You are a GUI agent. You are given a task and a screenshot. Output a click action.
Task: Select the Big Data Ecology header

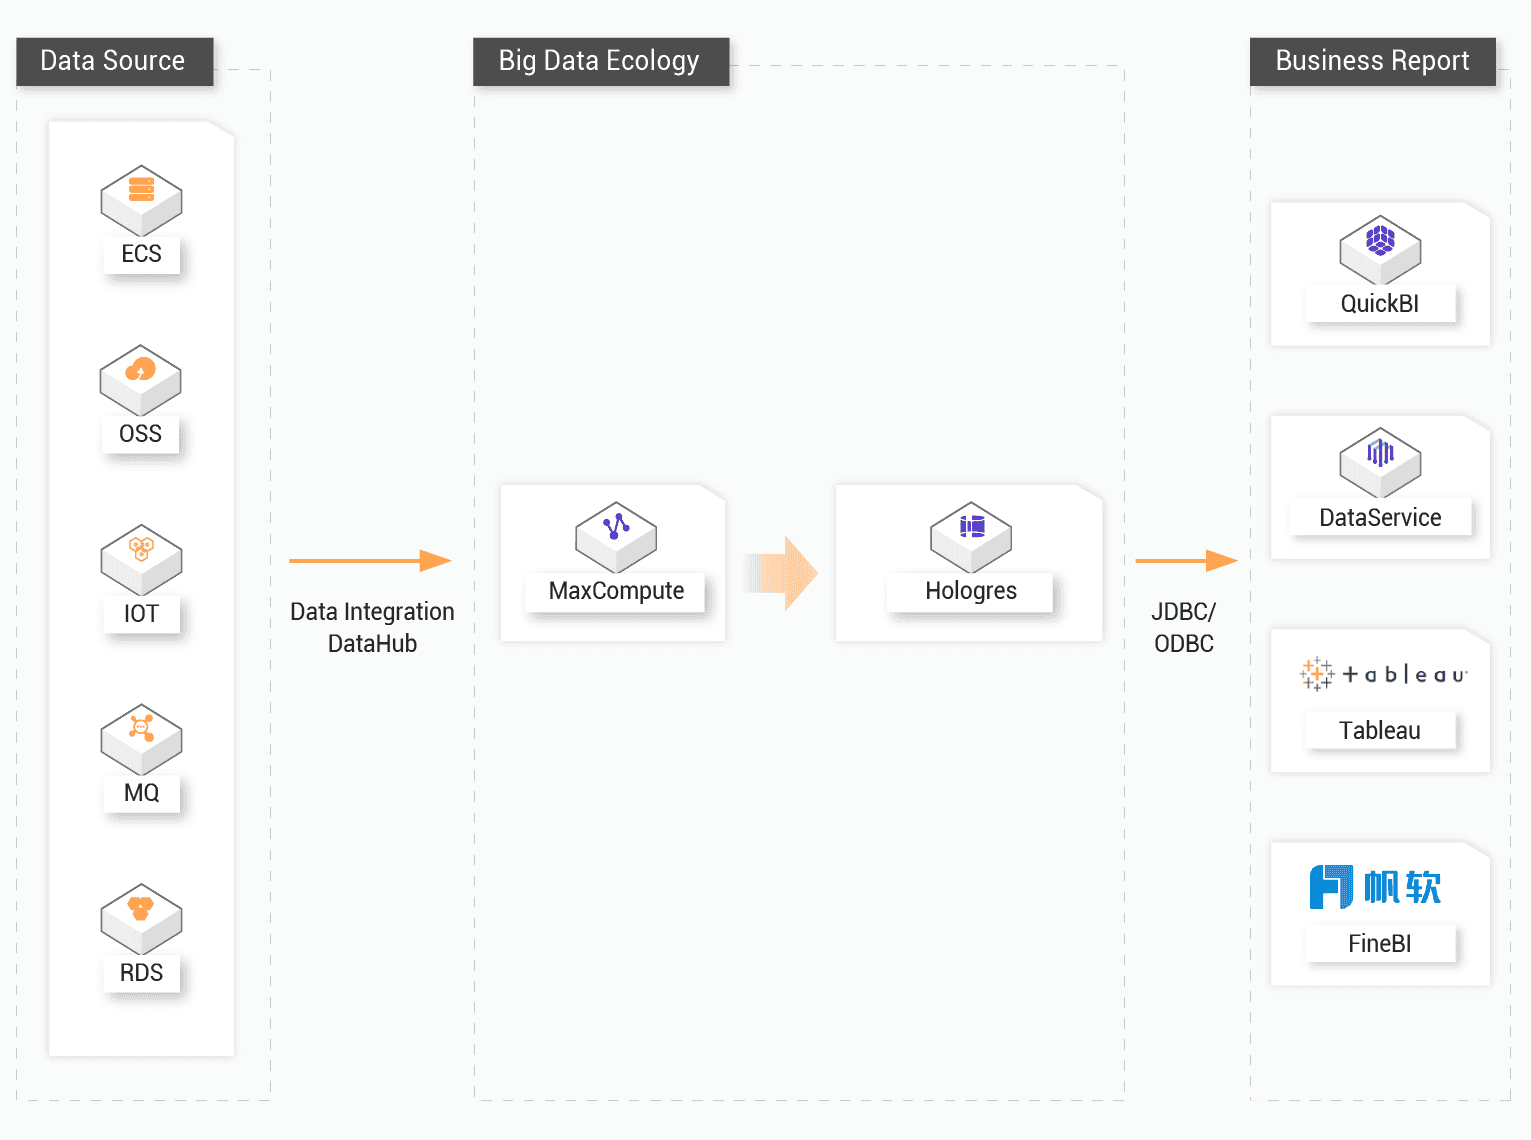[x=600, y=61]
